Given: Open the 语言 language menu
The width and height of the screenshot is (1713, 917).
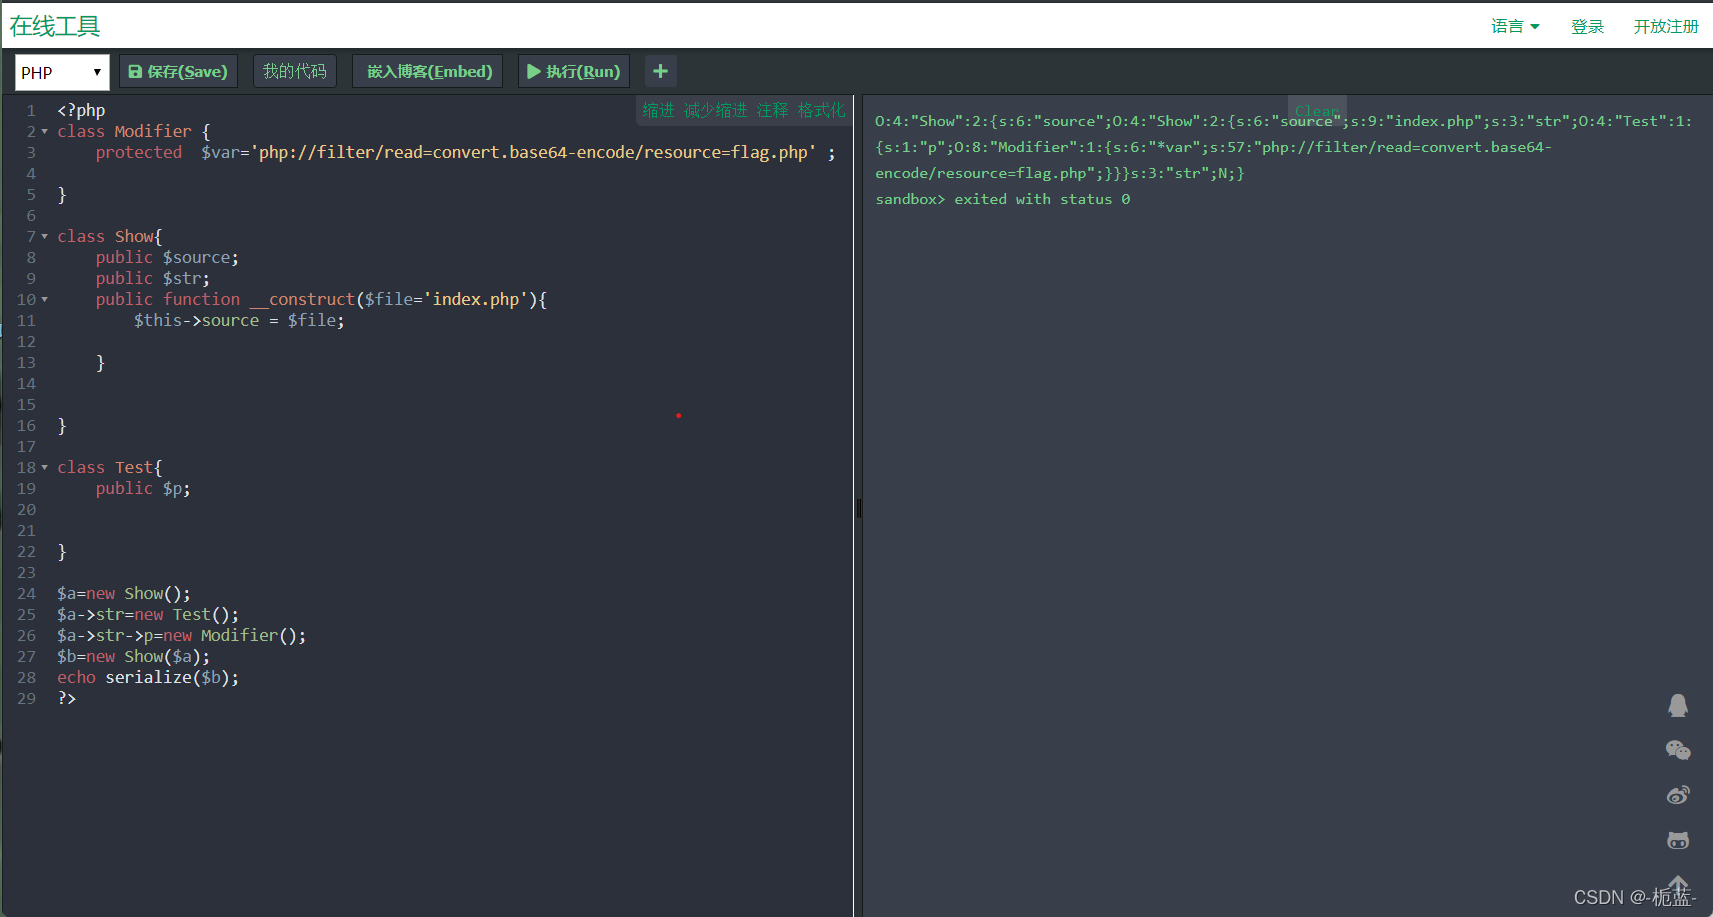Looking at the screenshot, I should pos(1515,26).
